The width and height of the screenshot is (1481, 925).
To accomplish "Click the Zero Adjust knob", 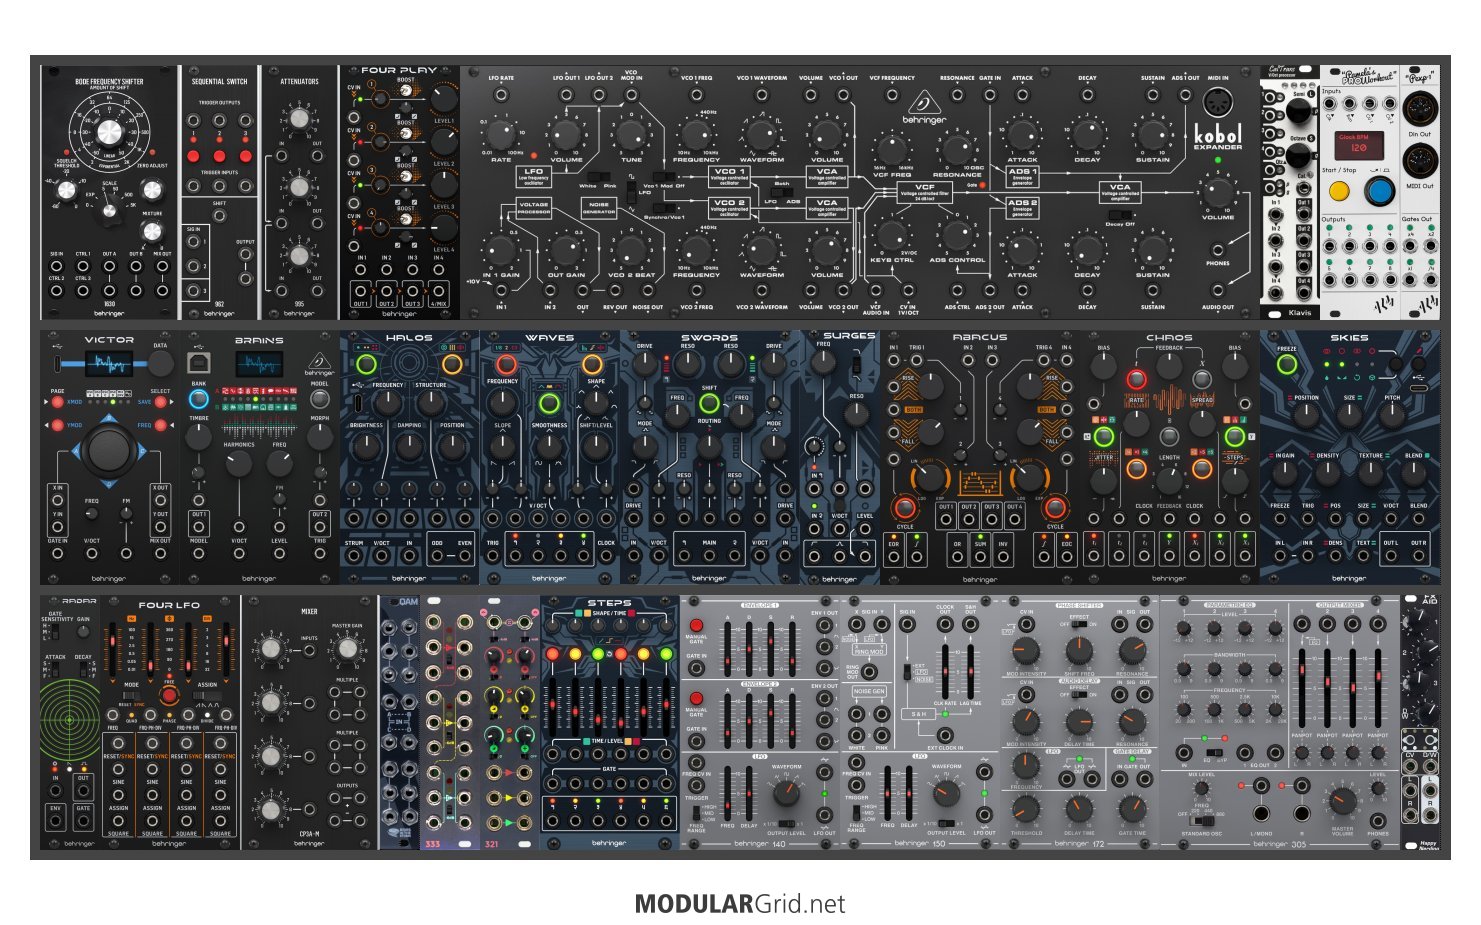I will point(152,189).
